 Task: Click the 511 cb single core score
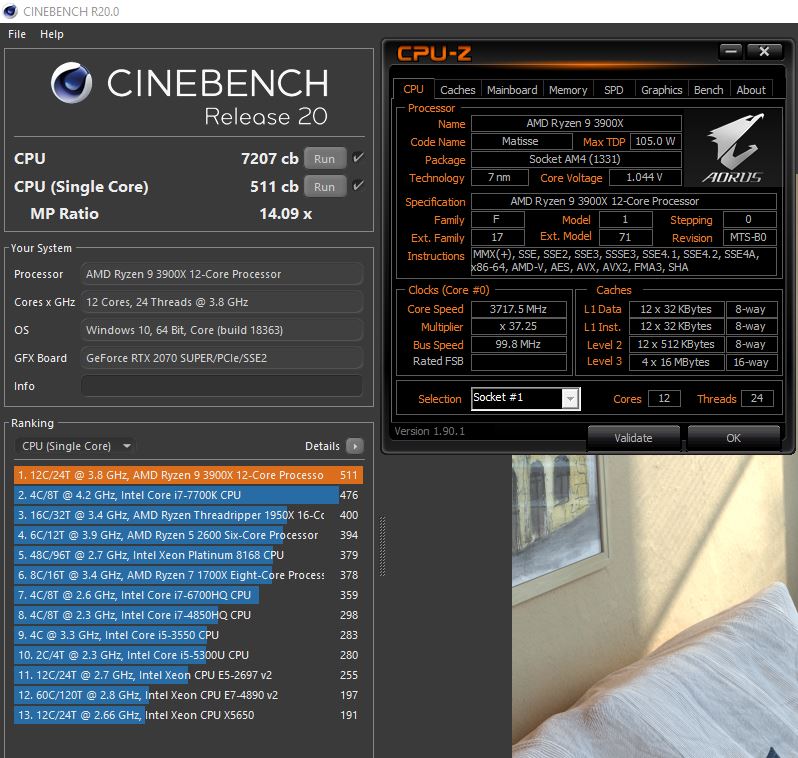pyautogui.click(x=274, y=186)
